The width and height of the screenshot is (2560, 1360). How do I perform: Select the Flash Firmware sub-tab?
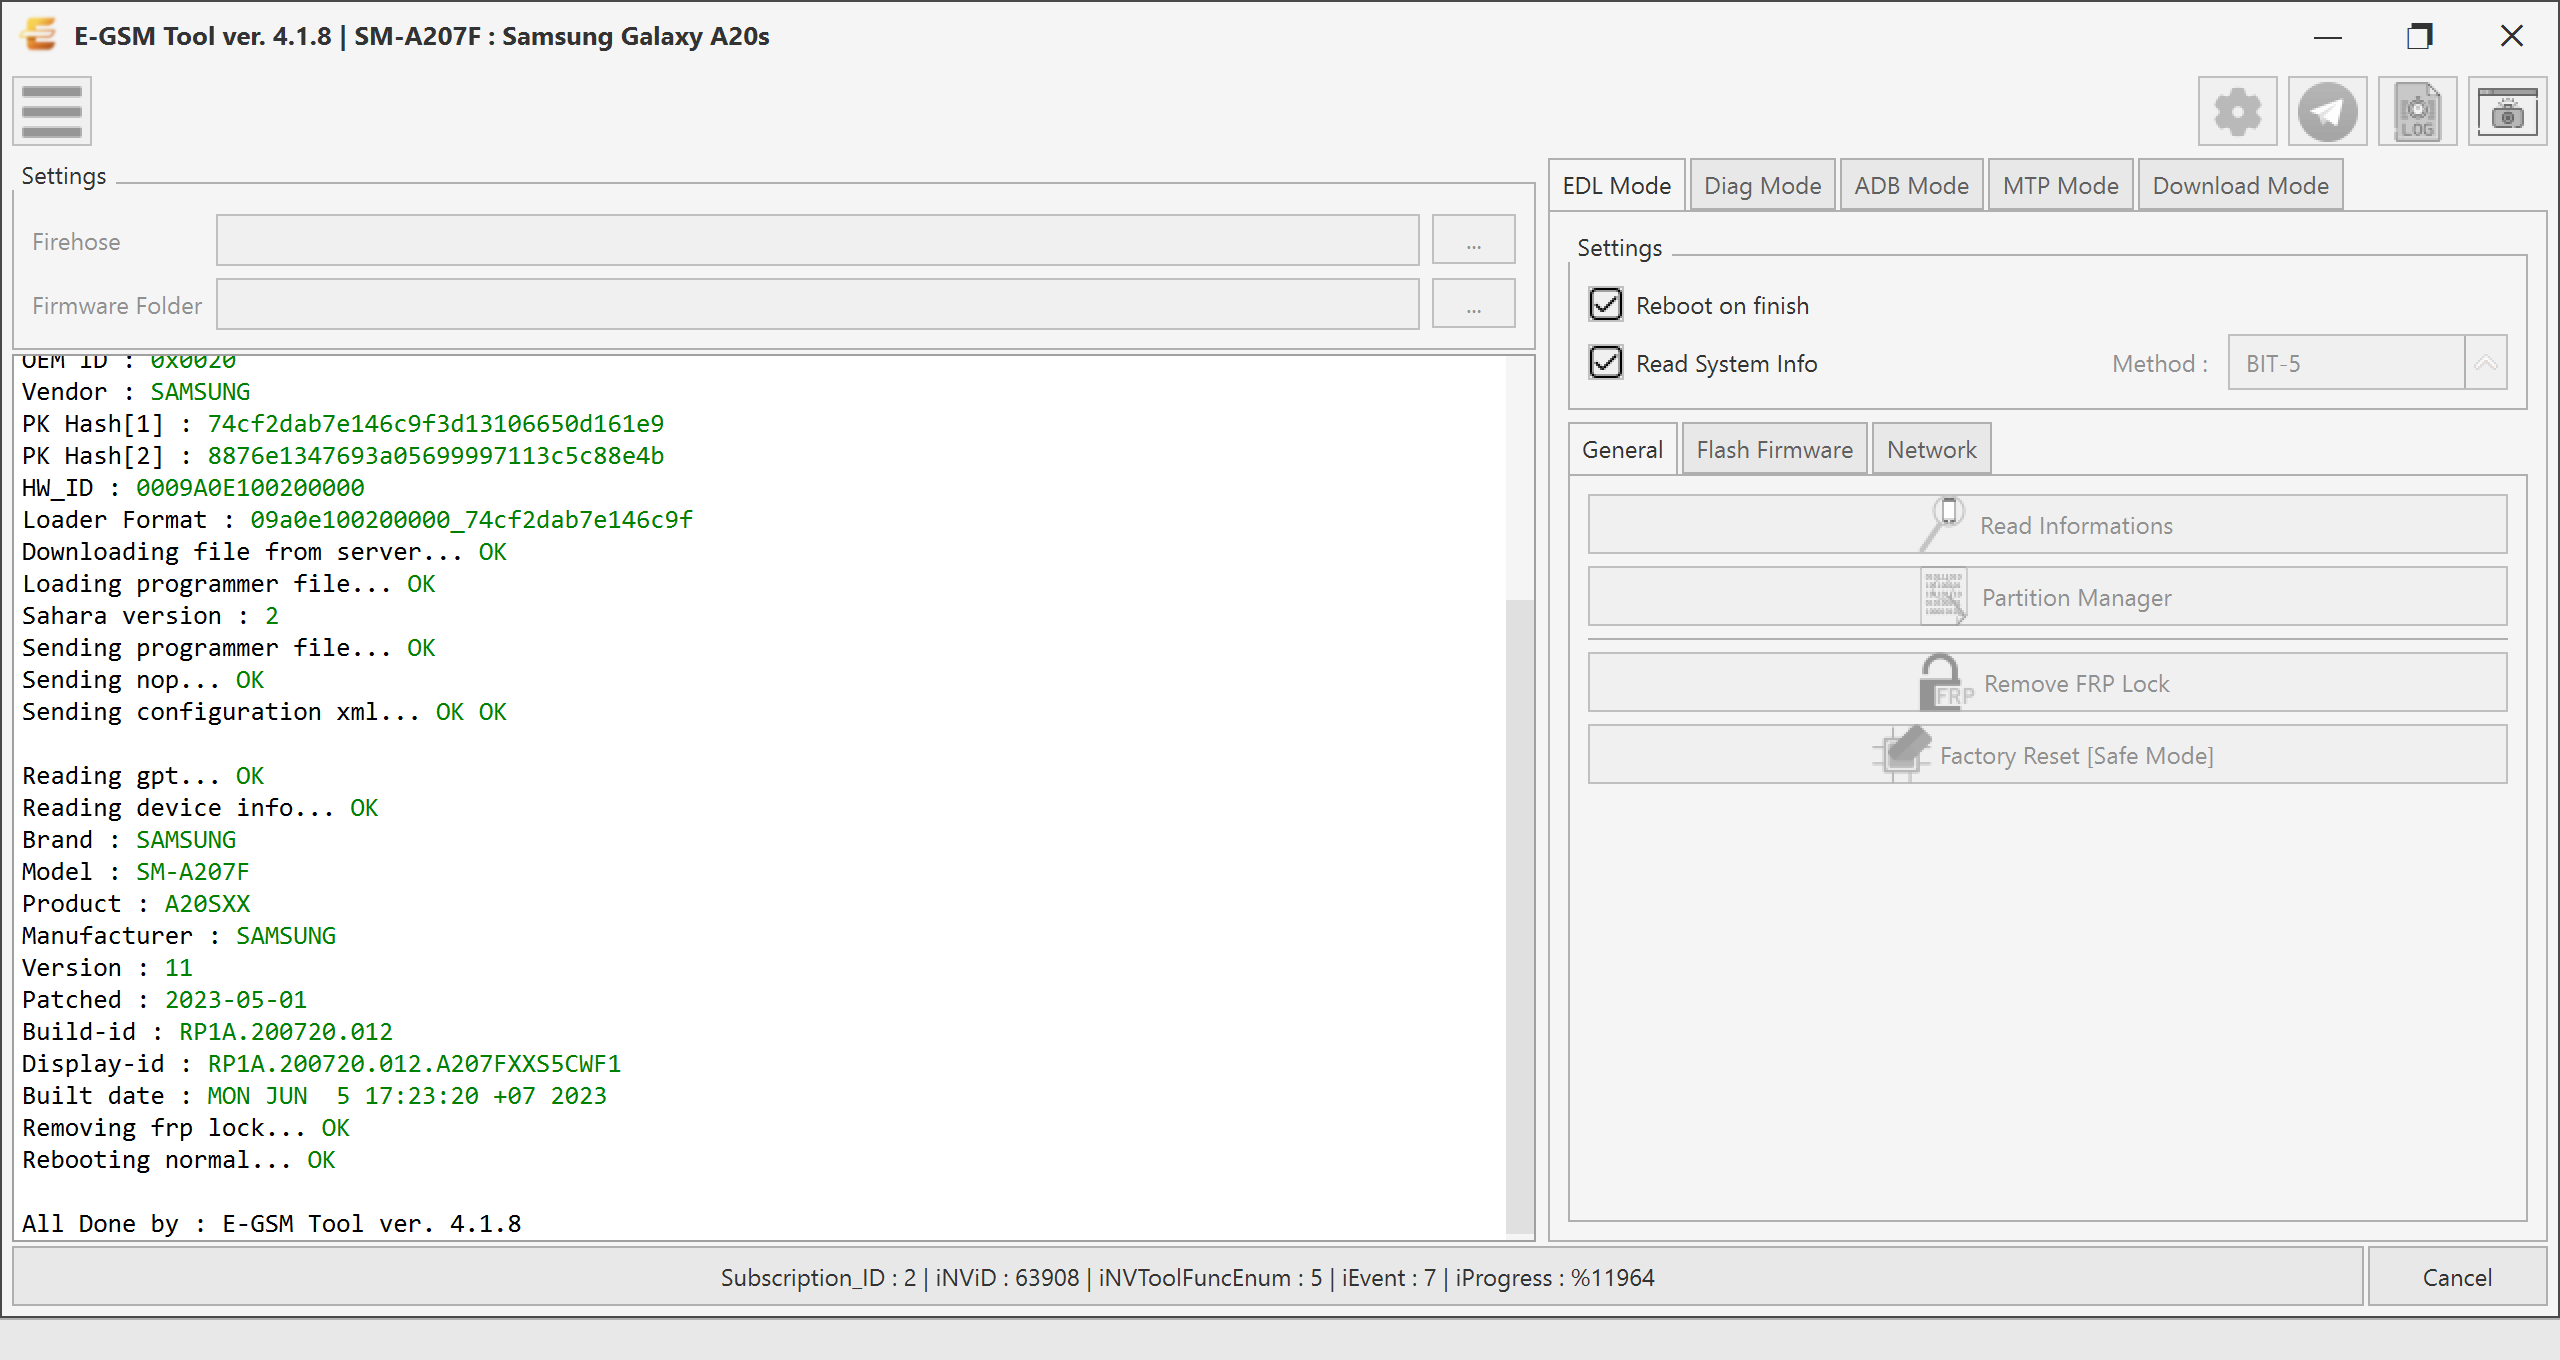[1775, 450]
